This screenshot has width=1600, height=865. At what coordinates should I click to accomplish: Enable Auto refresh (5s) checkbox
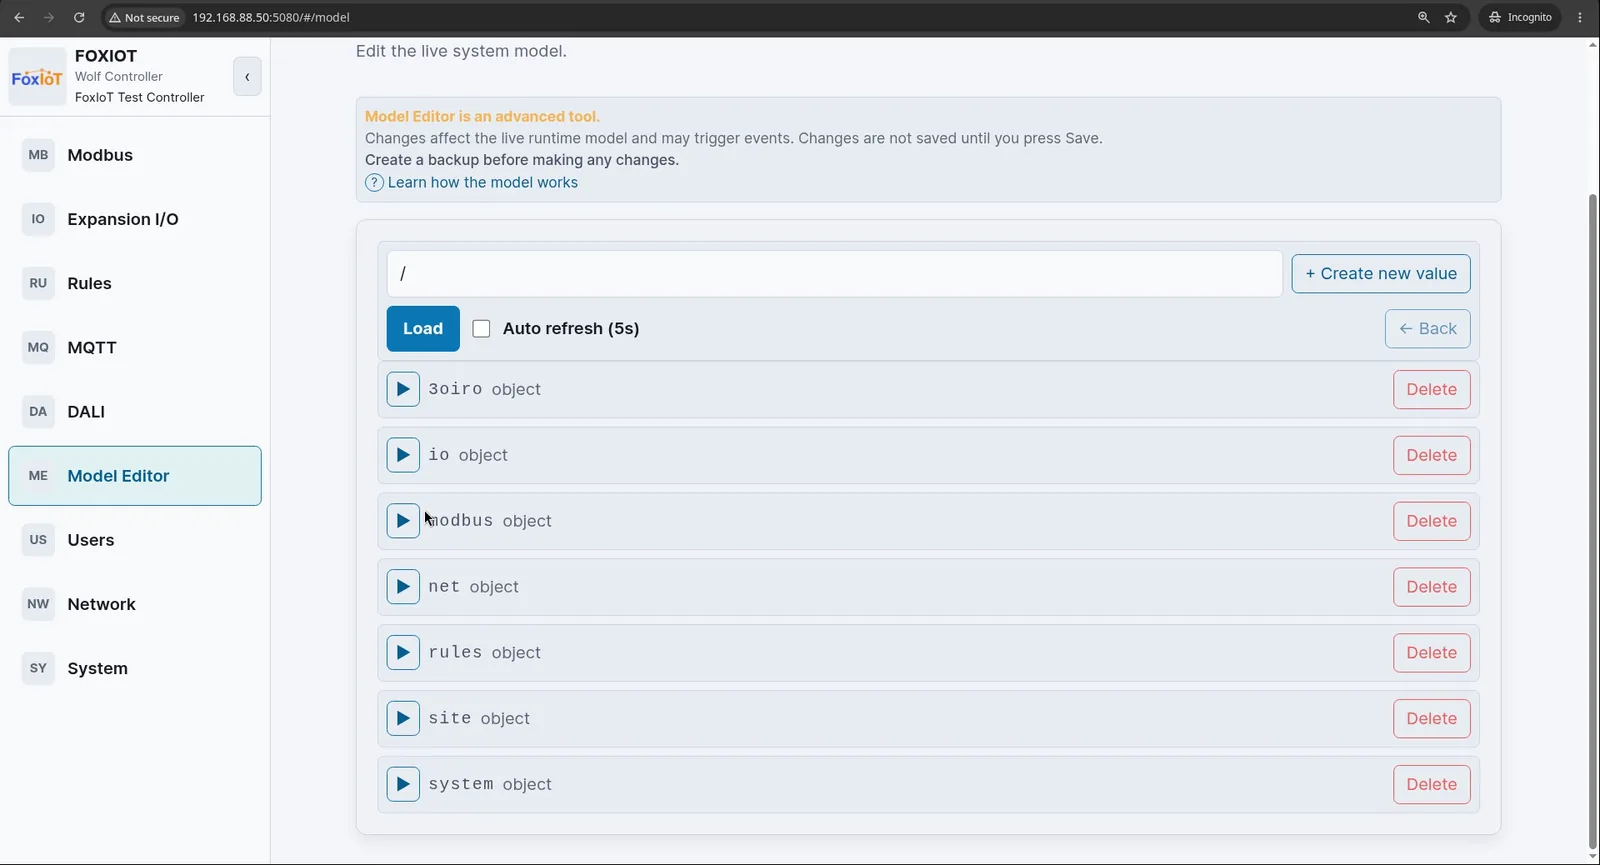coord(481,329)
